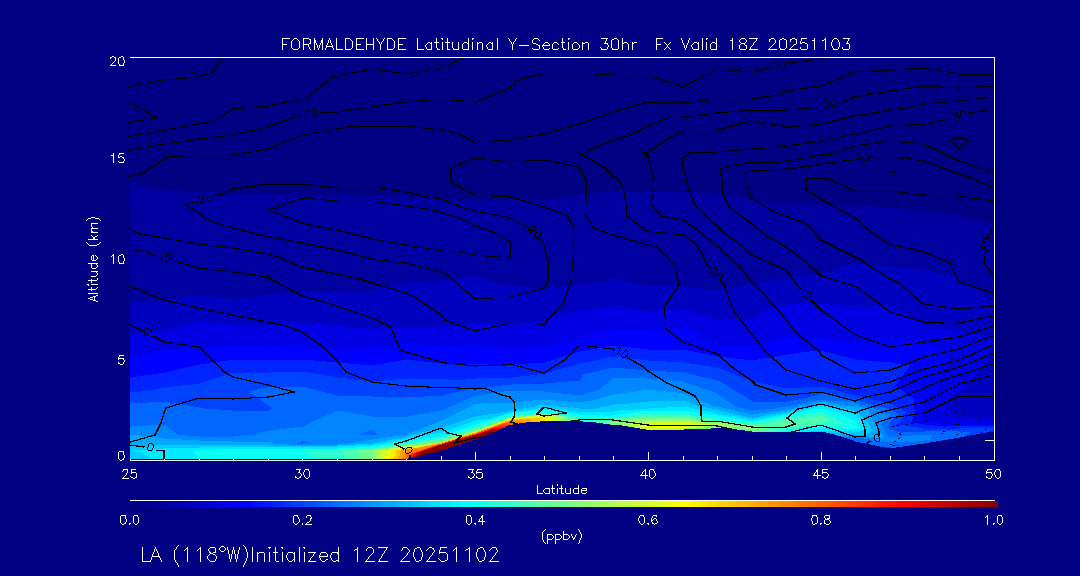The width and height of the screenshot is (1080, 576).
Task: Click the altitude axis tick label 0
Action: 121,455
